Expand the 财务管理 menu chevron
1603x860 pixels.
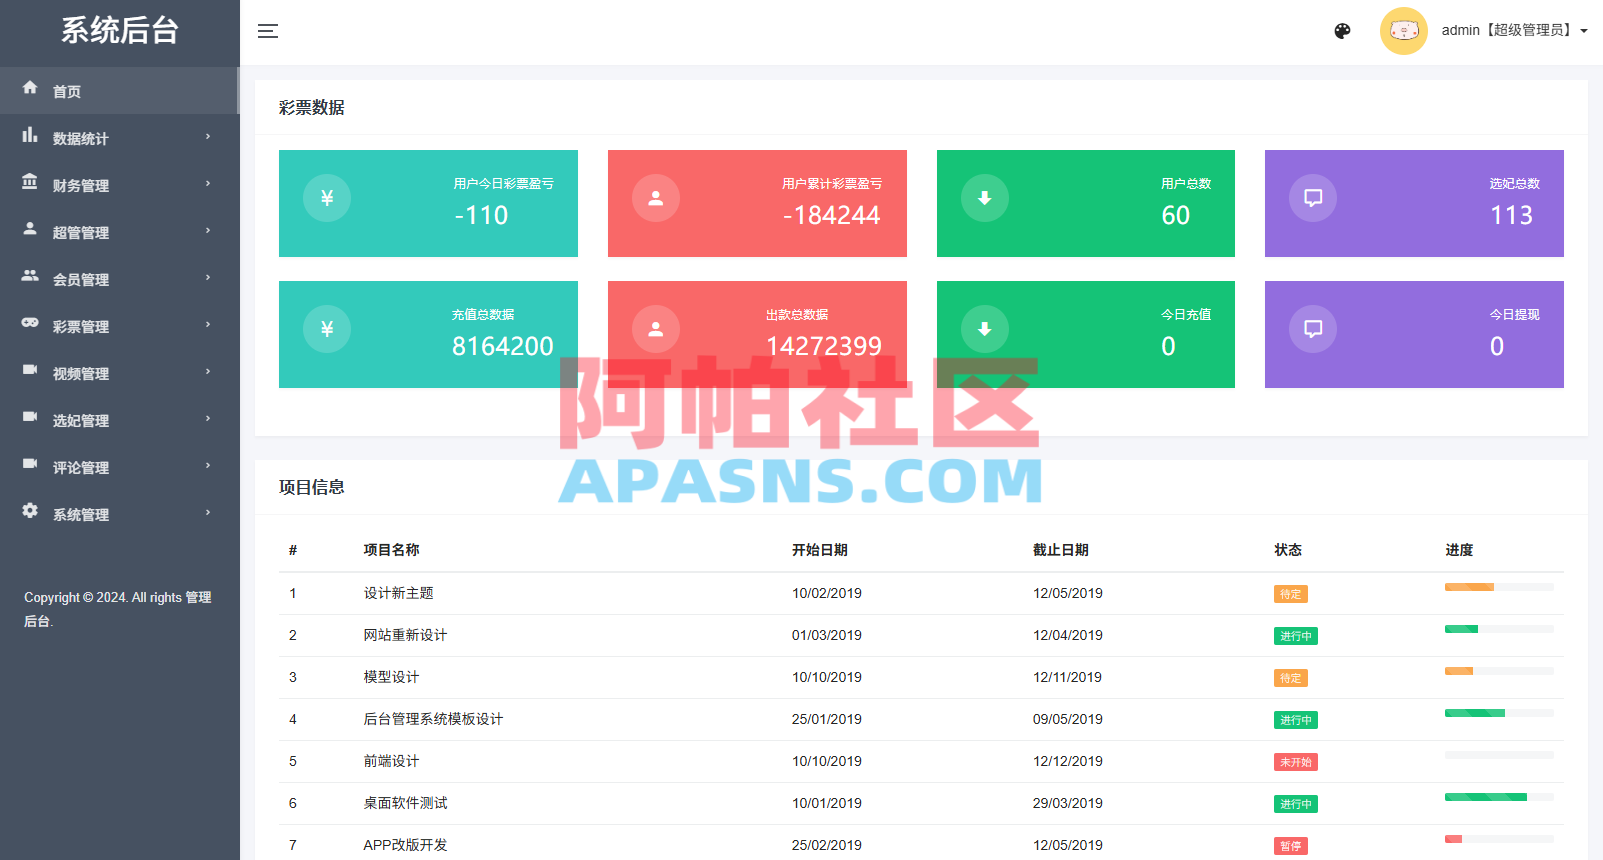[x=208, y=184]
